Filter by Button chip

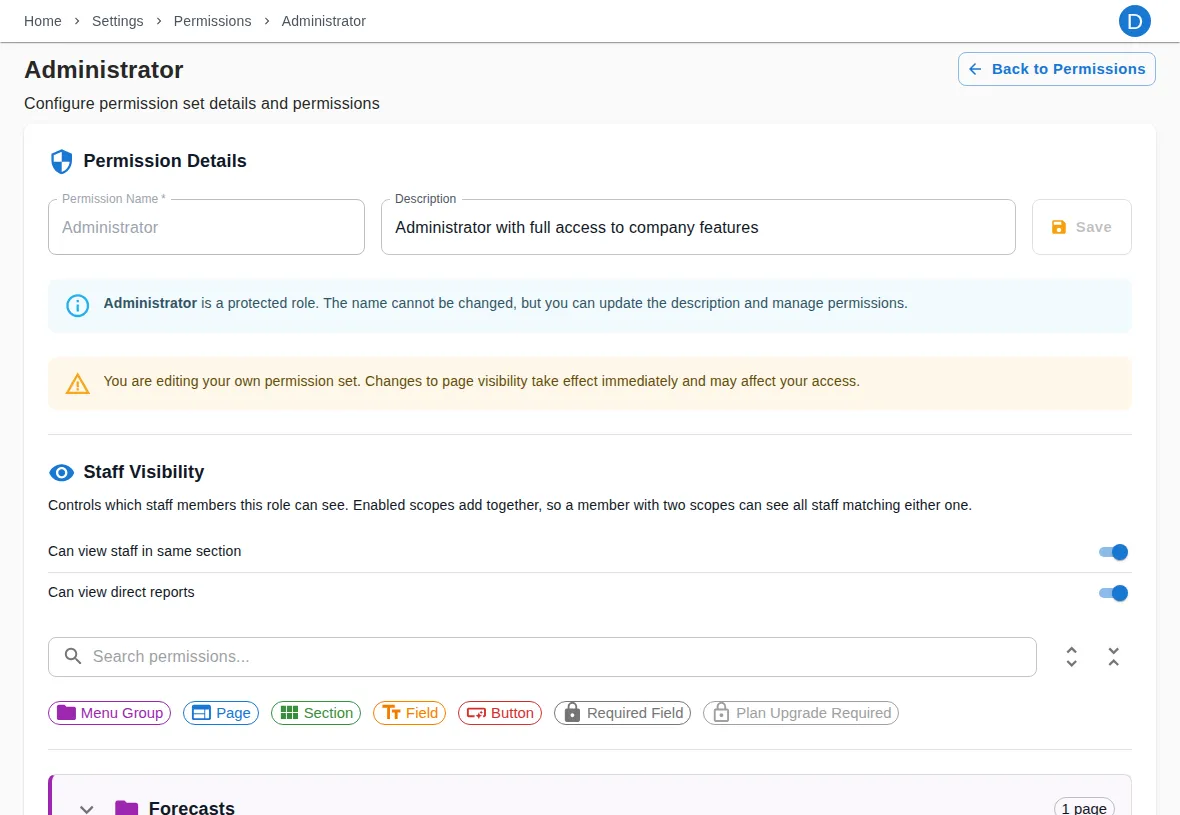tap(500, 713)
